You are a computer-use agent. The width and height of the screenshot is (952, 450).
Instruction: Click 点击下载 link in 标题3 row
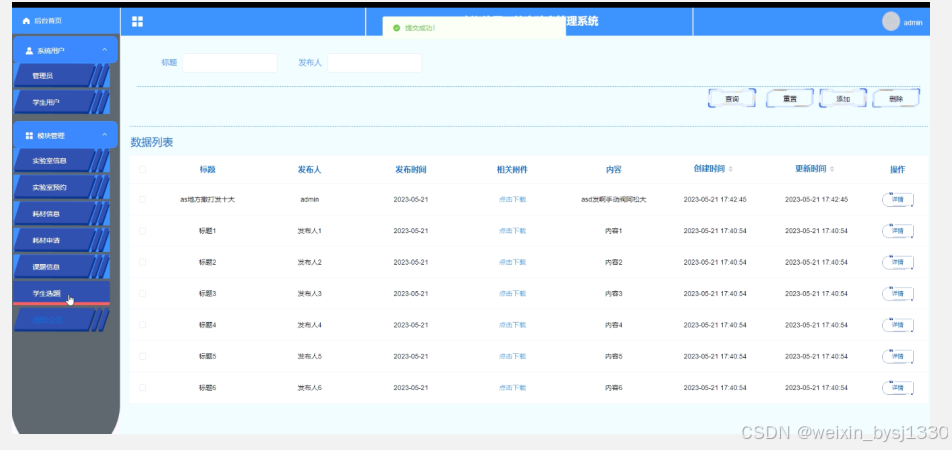(x=512, y=293)
